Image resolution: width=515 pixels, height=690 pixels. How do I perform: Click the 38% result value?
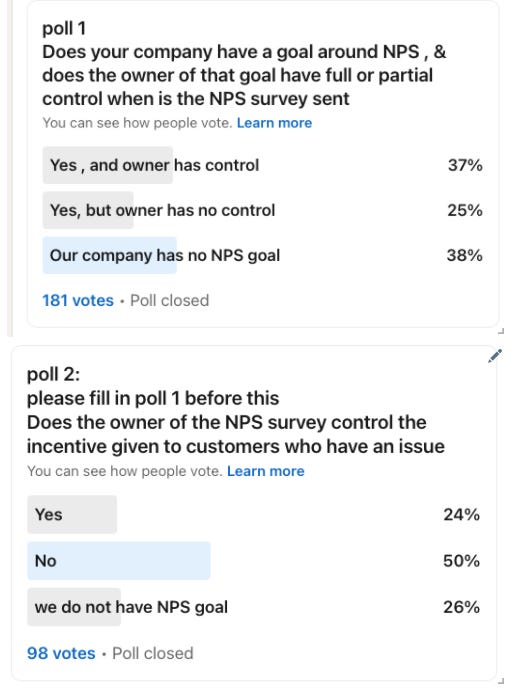465,255
